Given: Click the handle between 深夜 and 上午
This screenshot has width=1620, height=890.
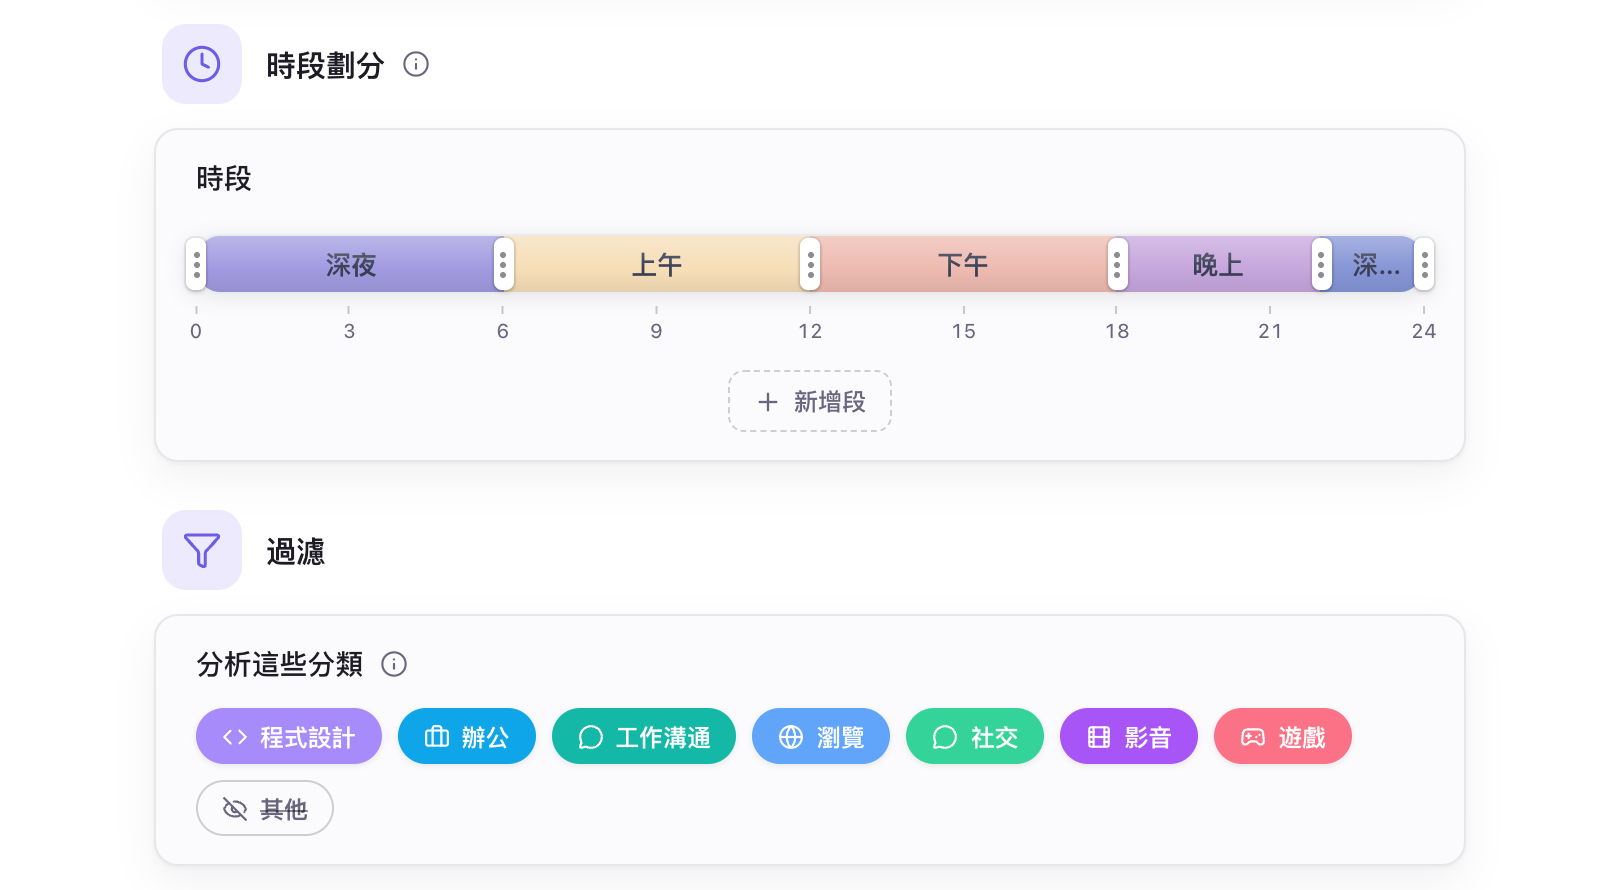Looking at the screenshot, I should click(x=504, y=264).
